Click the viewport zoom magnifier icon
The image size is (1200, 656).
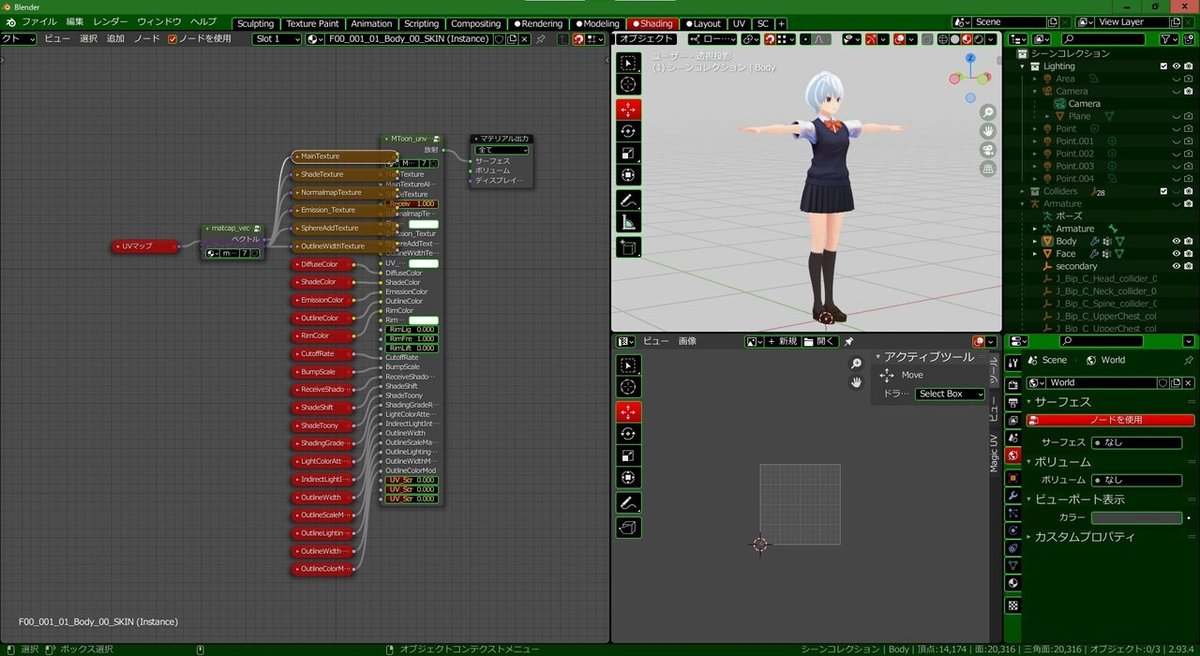pyautogui.click(x=988, y=112)
